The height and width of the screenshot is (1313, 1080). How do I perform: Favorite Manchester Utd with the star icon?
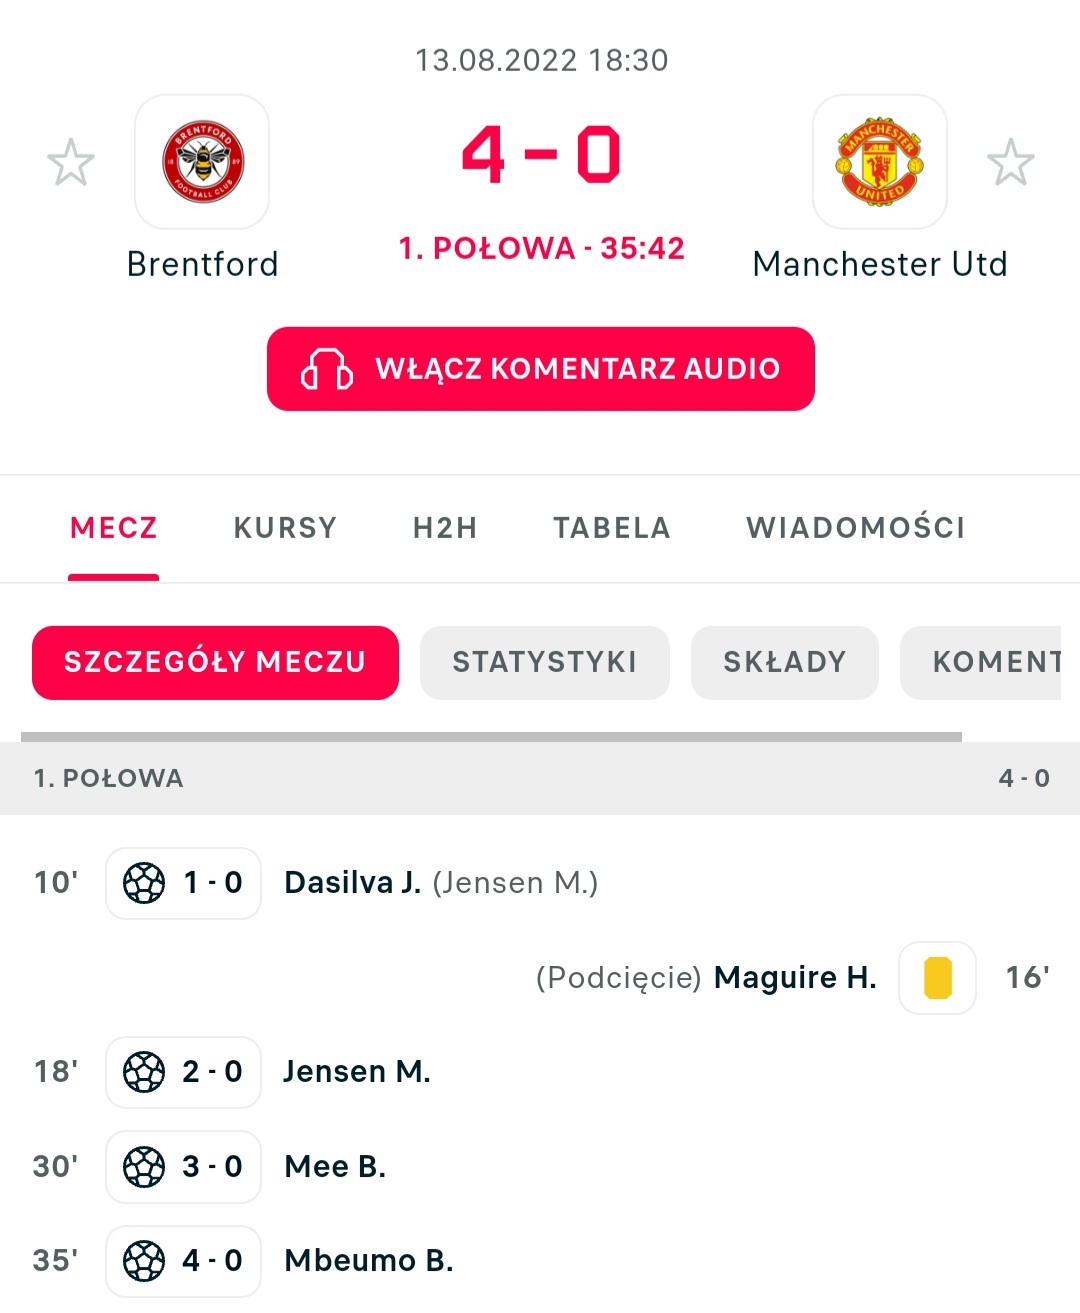pos(1011,163)
